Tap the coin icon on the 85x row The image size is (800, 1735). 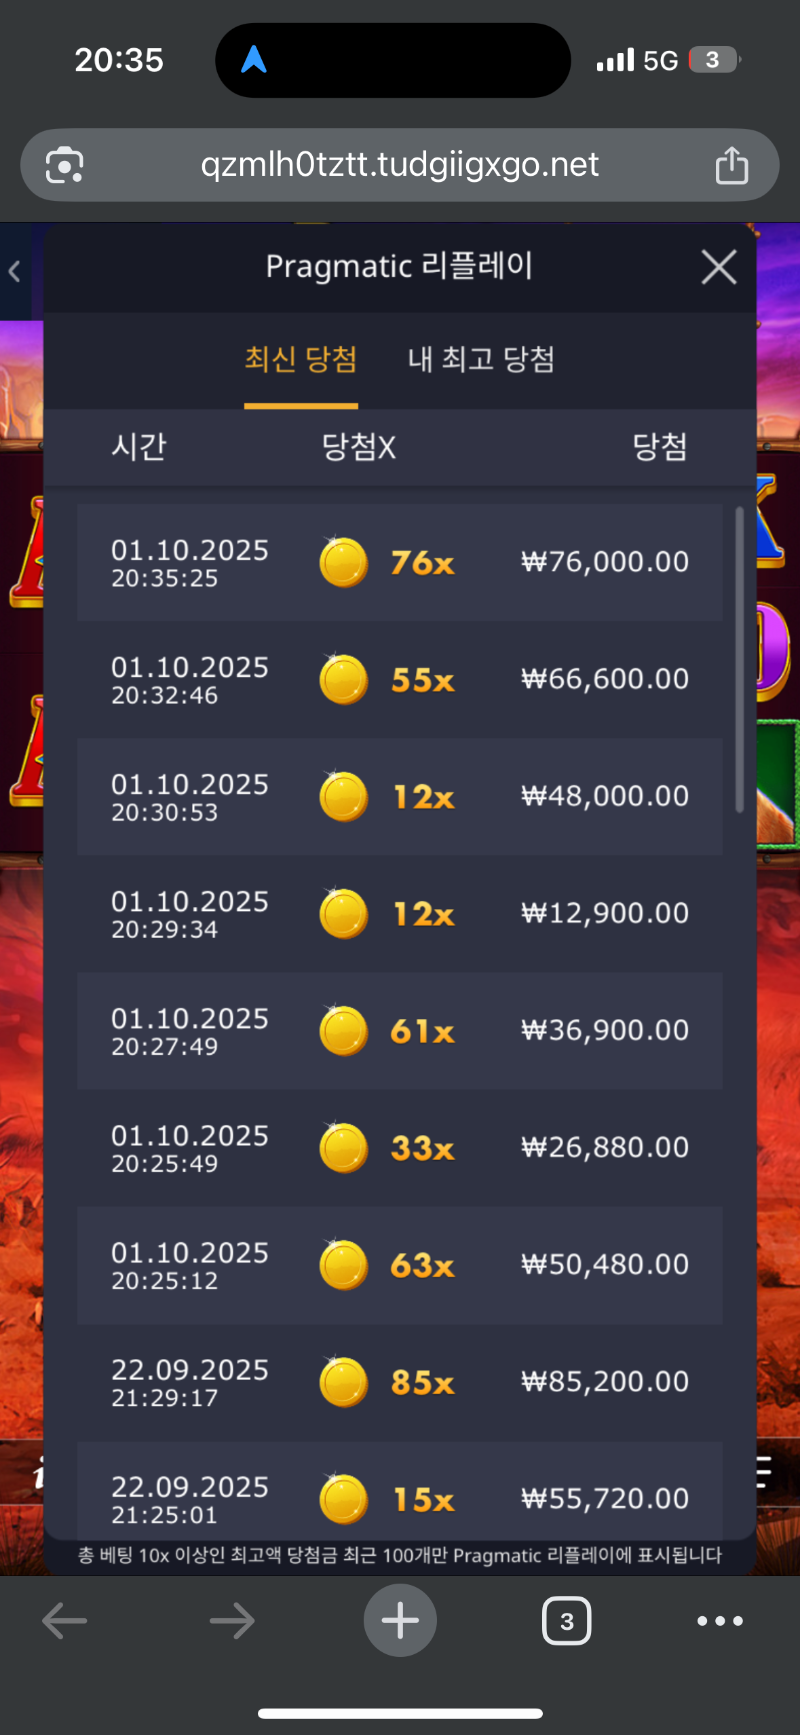tap(343, 1382)
